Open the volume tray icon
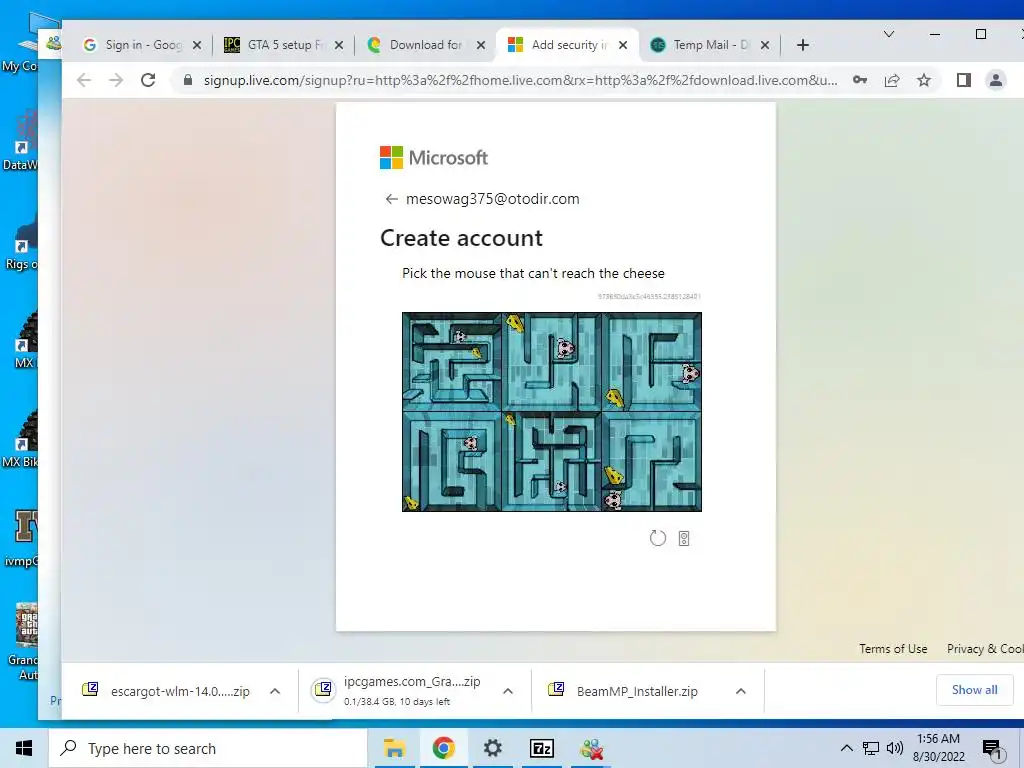The height and width of the screenshot is (768, 1024). pyautogui.click(x=895, y=748)
